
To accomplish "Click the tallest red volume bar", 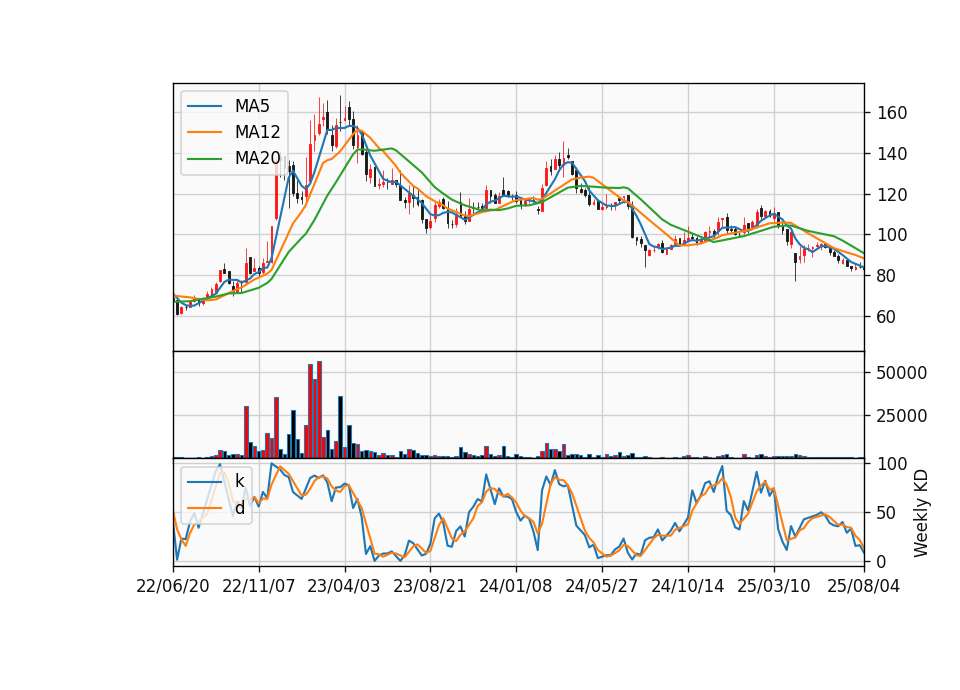I will pos(320,410).
